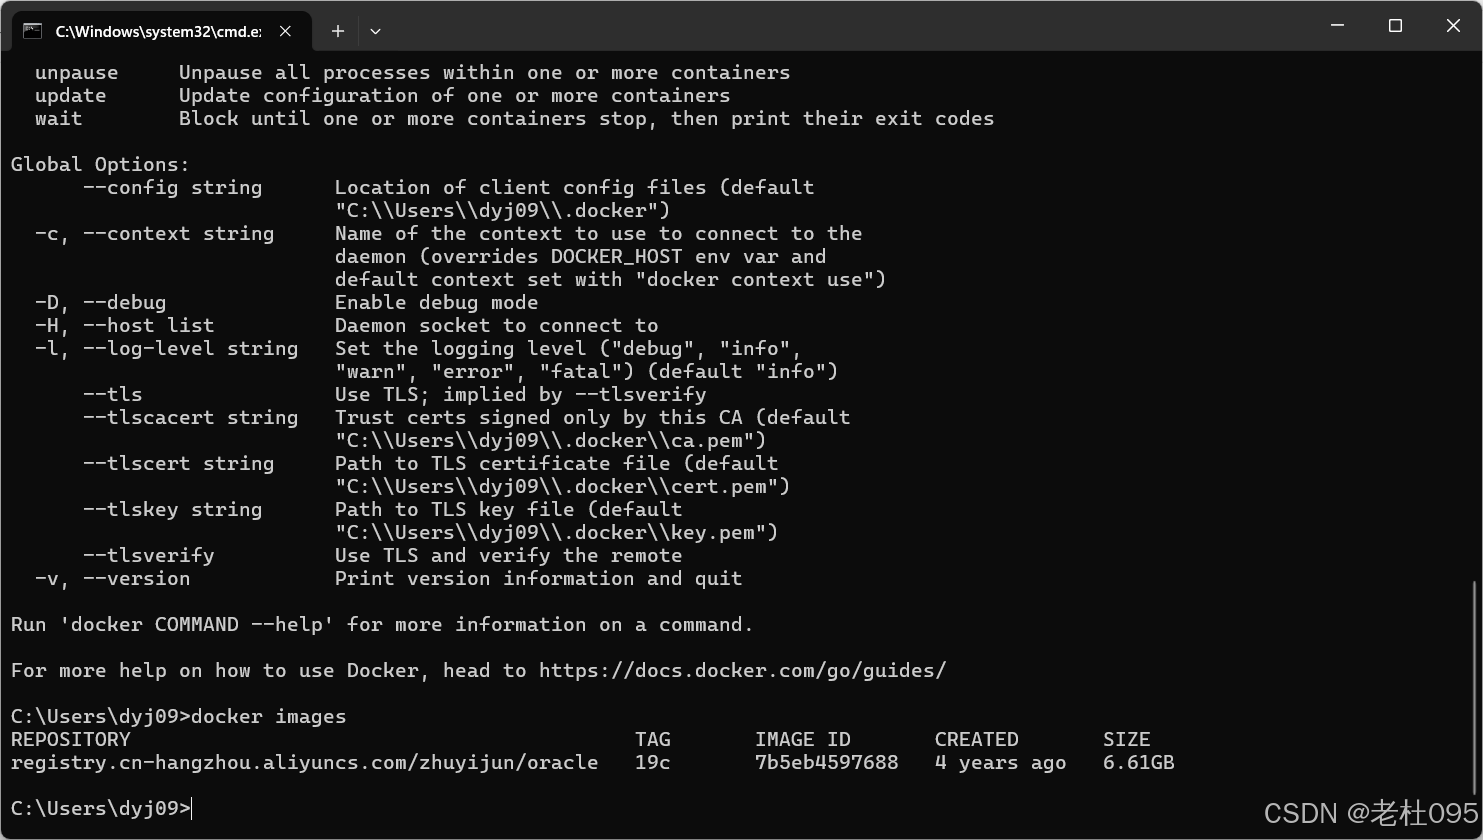This screenshot has height=840, width=1483.
Task: Open the new tab profile dropdown
Action: pyautogui.click(x=375, y=31)
